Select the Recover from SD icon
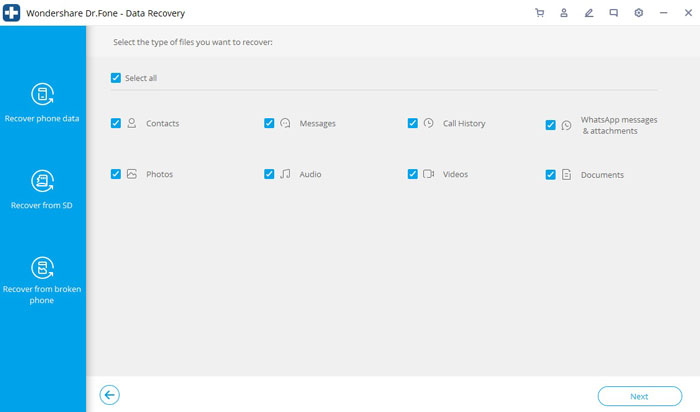 point(42,181)
